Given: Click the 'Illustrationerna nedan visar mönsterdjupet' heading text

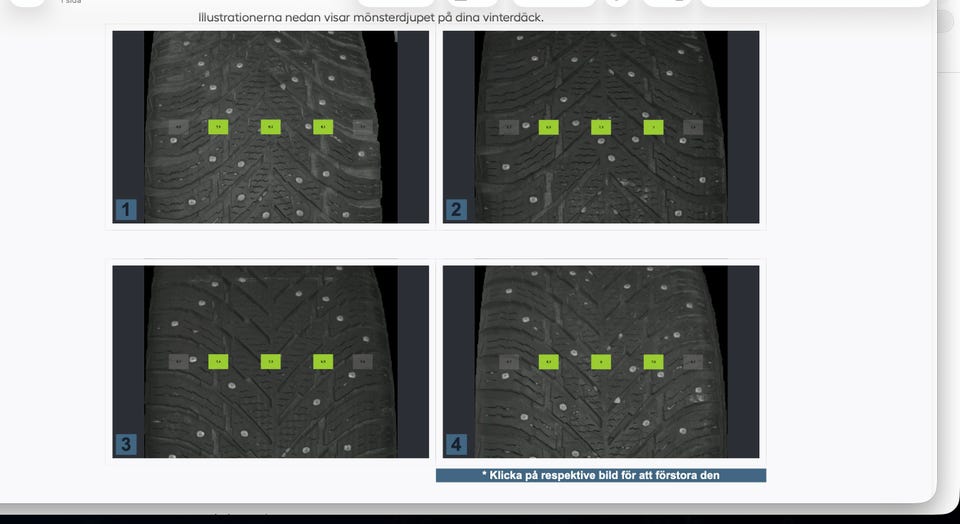Looking at the screenshot, I should (371, 18).
